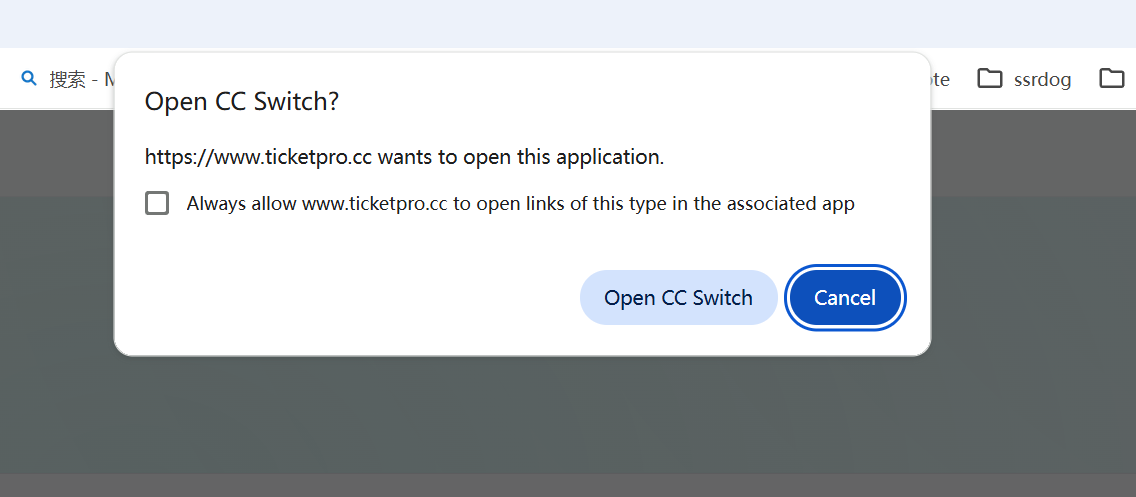Click the 'wants to open this application' message
This screenshot has height=497, width=1136.
pos(520,157)
